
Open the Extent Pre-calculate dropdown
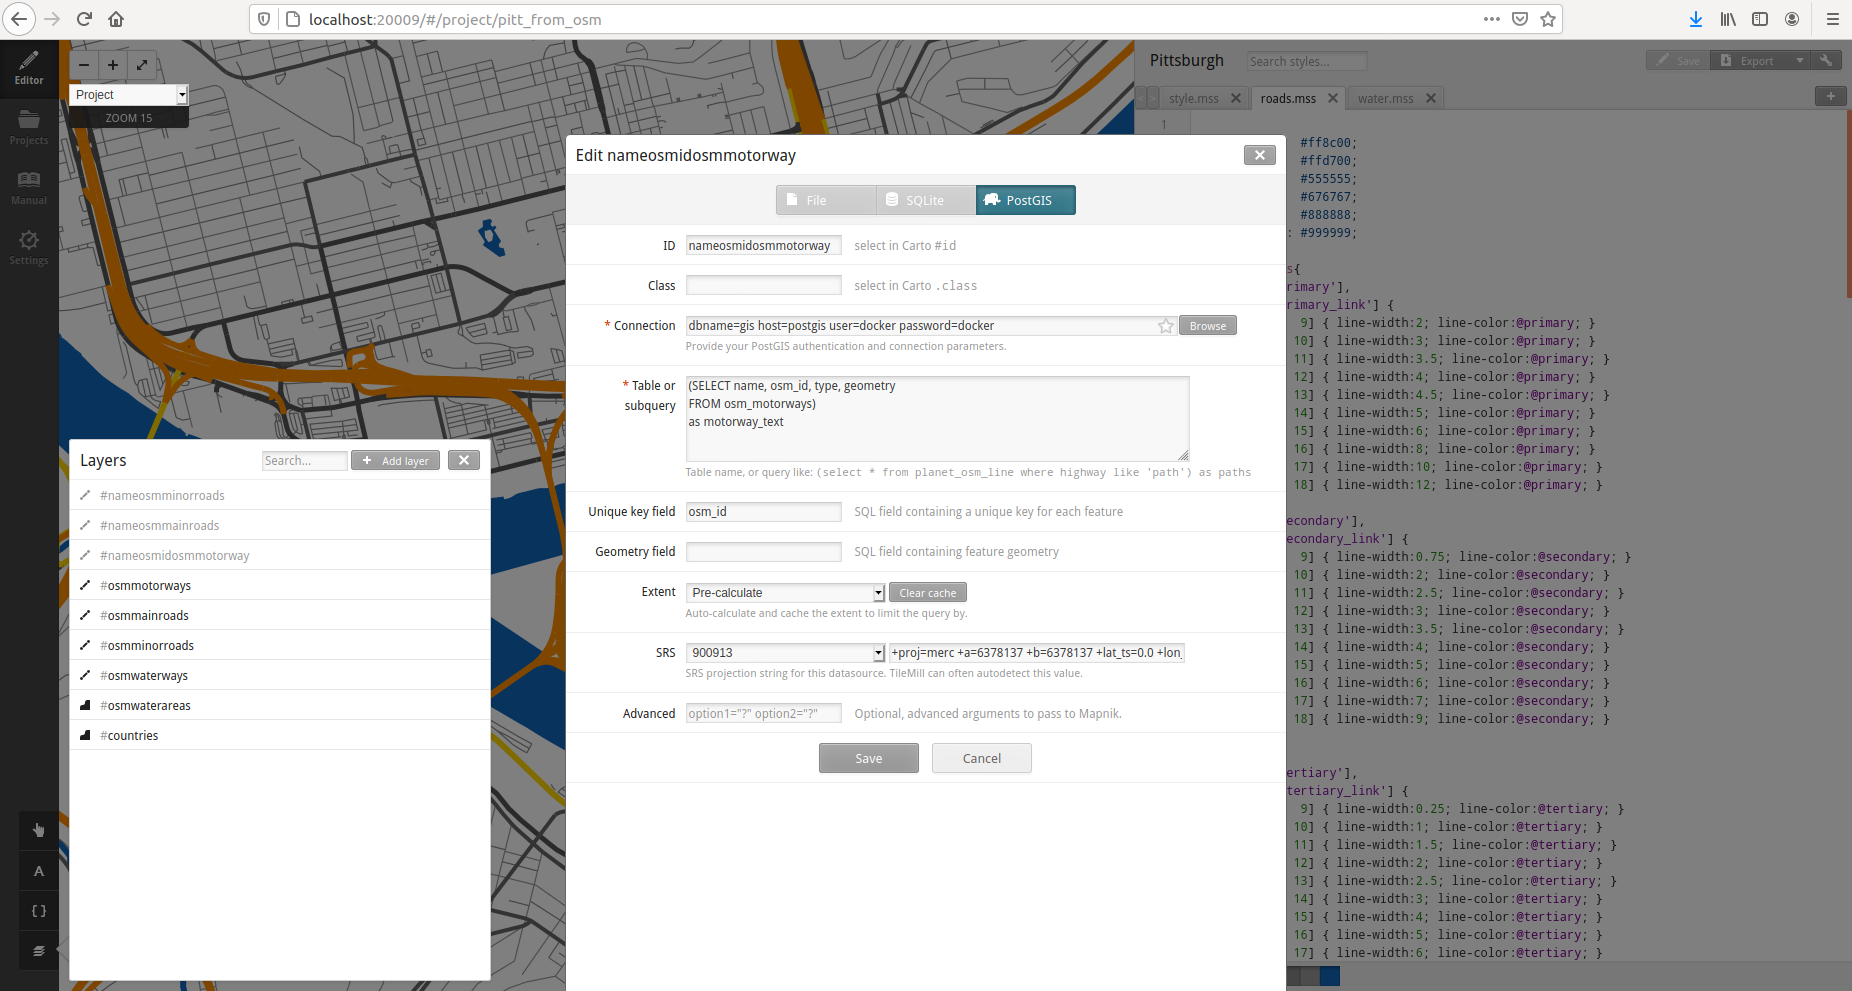click(785, 593)
